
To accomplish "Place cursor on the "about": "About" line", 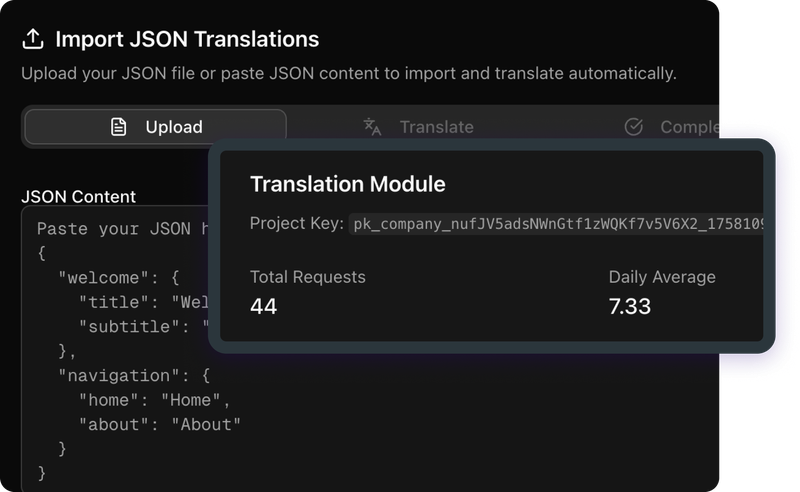I will coord(160,424).
